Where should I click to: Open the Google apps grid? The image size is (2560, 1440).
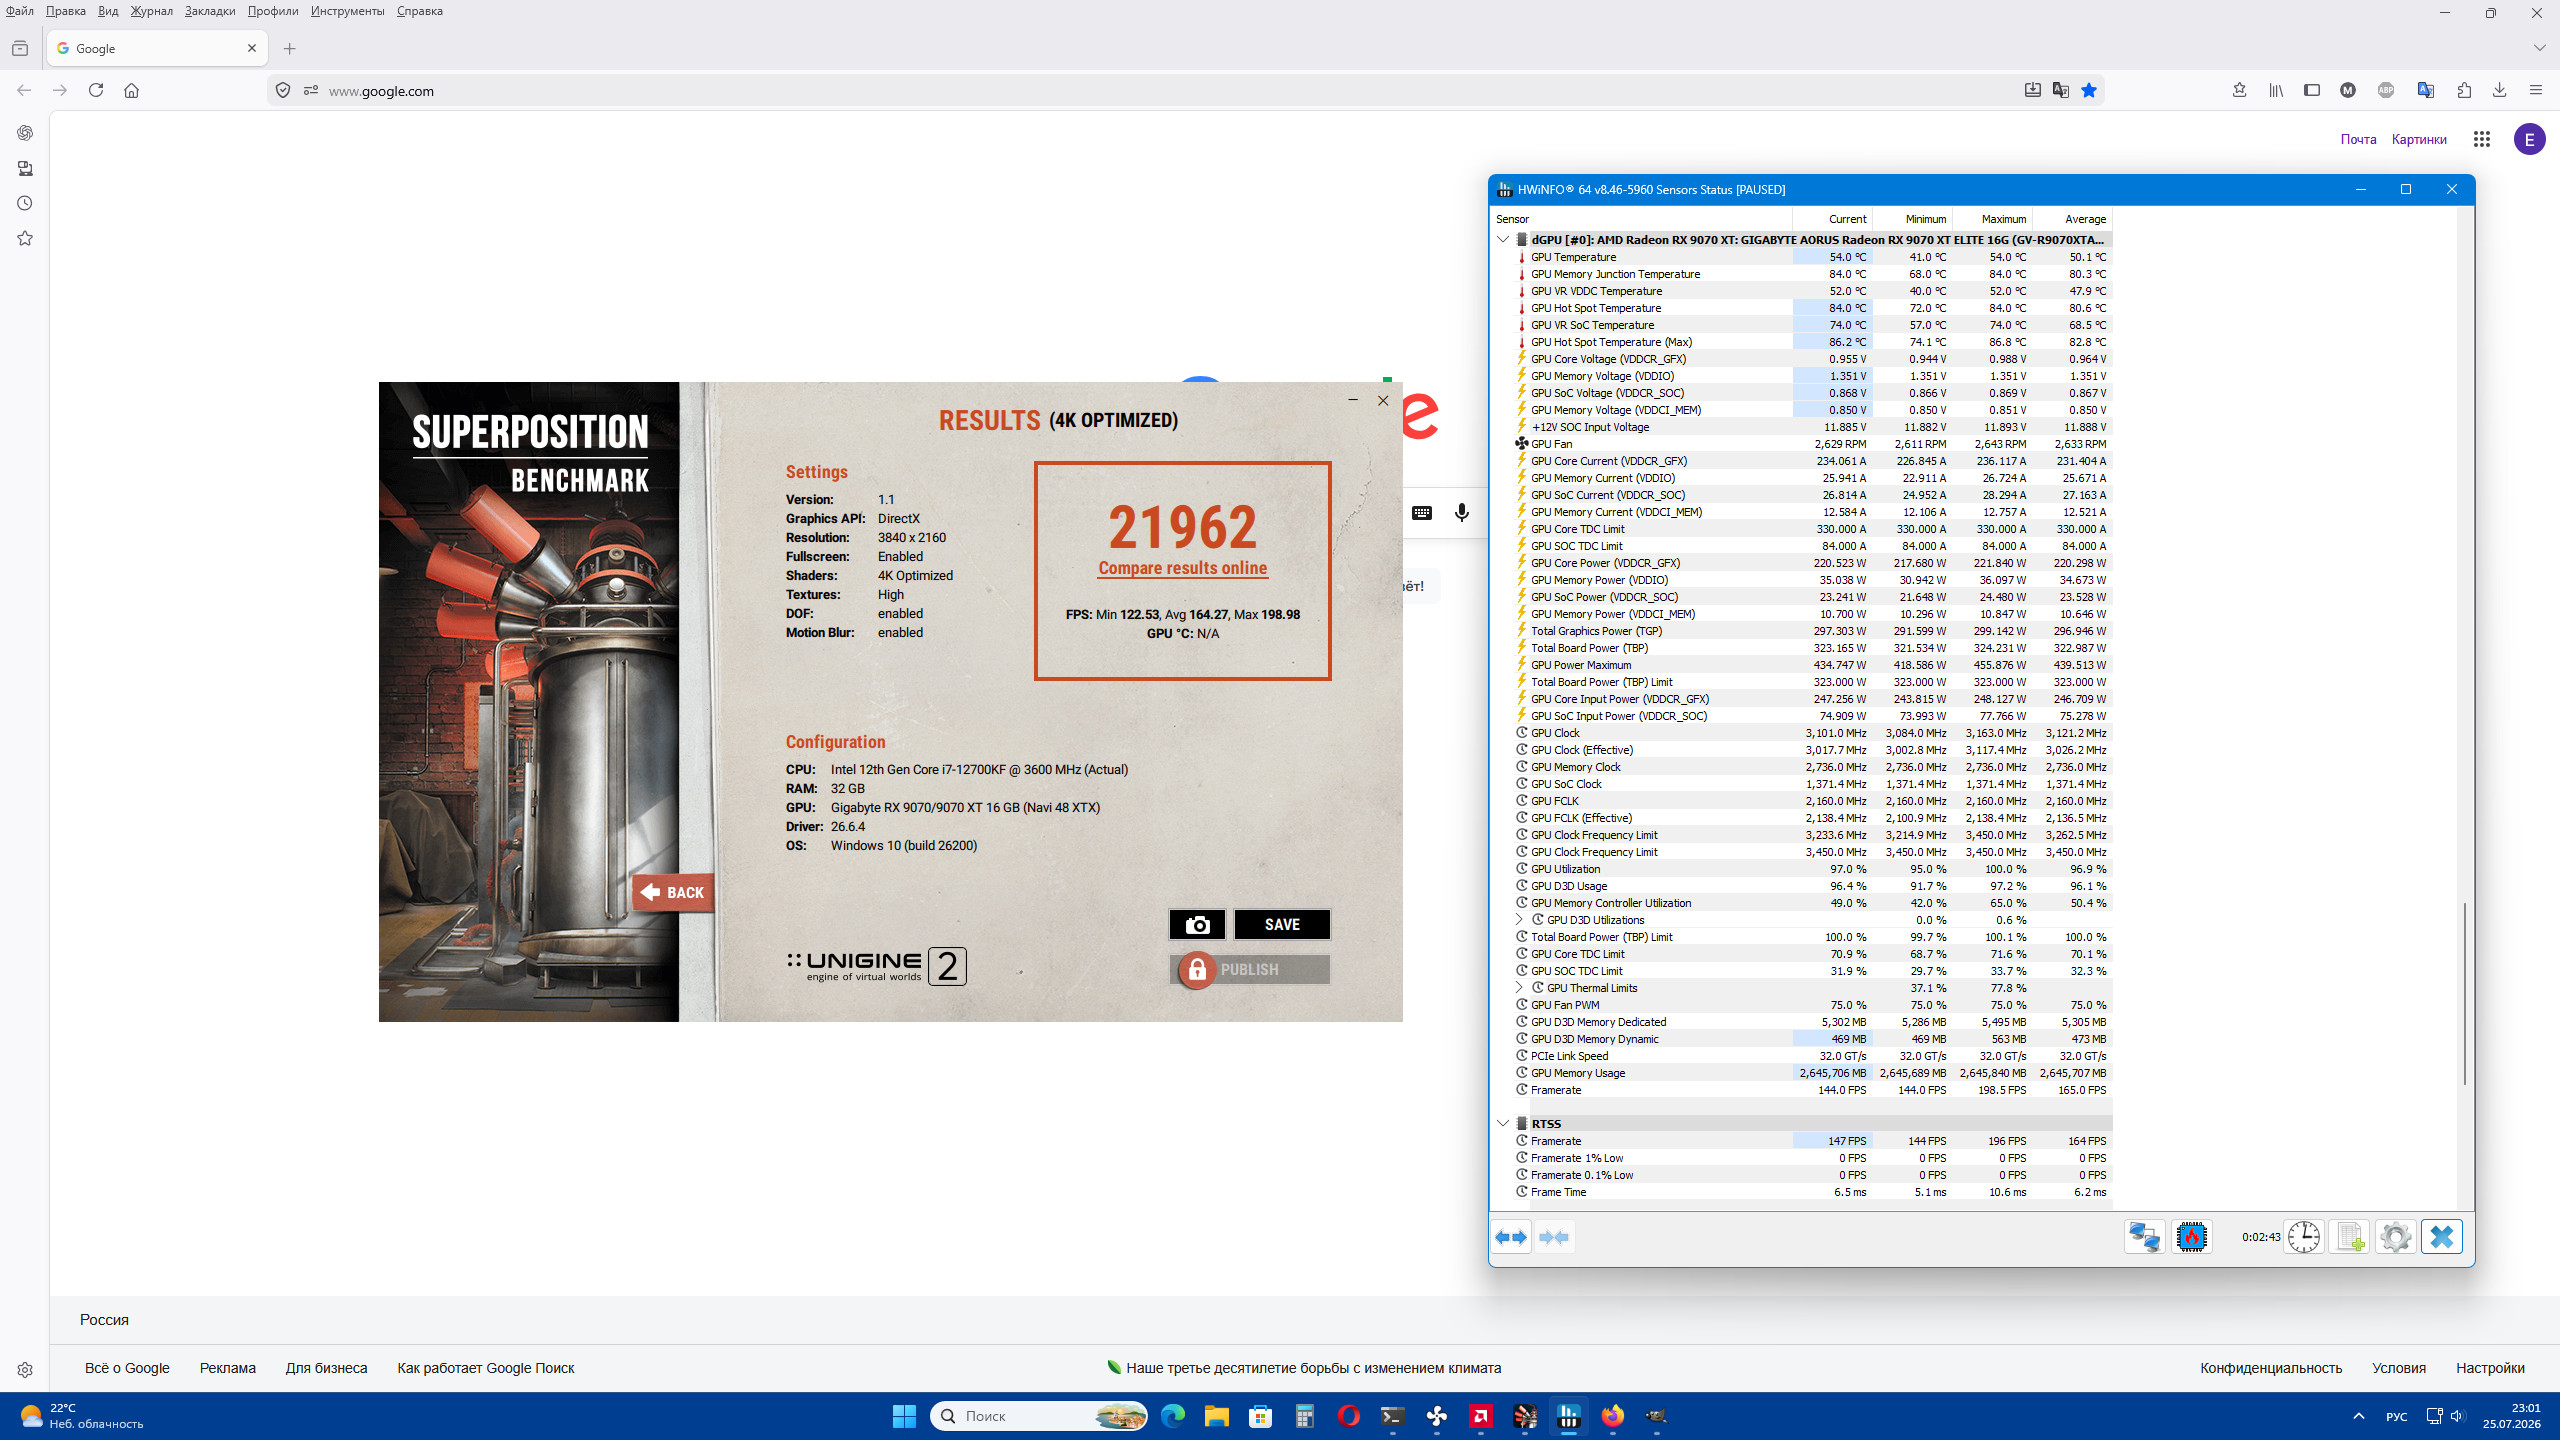click(2482, 139)
